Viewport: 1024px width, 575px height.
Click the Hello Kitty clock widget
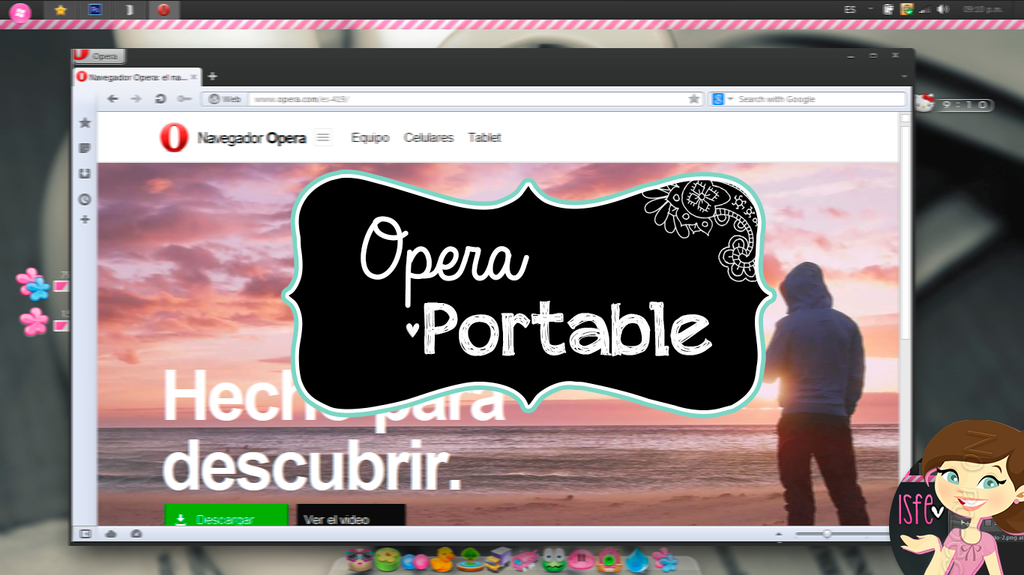click(x=954, y=103)
